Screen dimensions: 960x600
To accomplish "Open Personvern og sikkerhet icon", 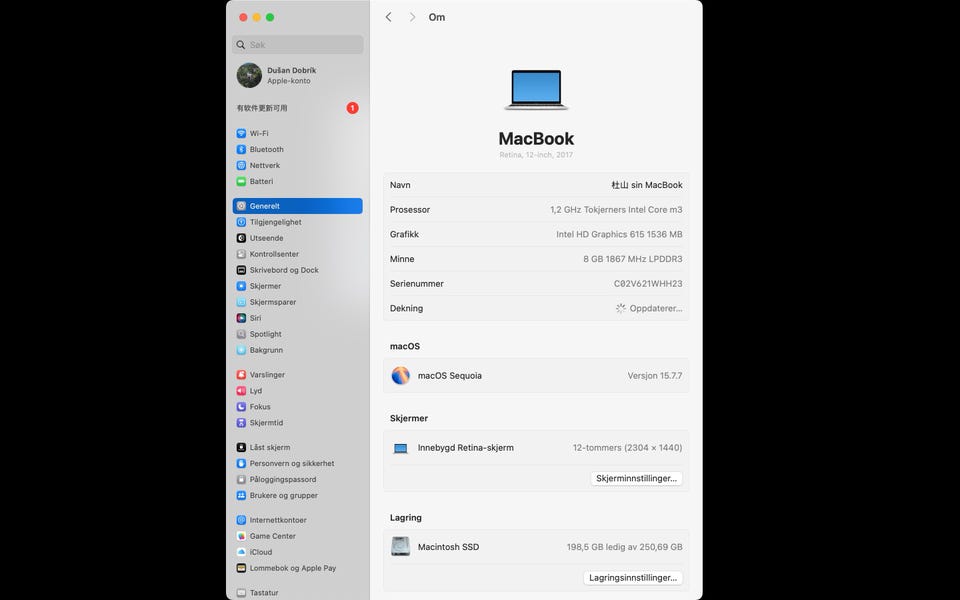I will pos(241,463).
